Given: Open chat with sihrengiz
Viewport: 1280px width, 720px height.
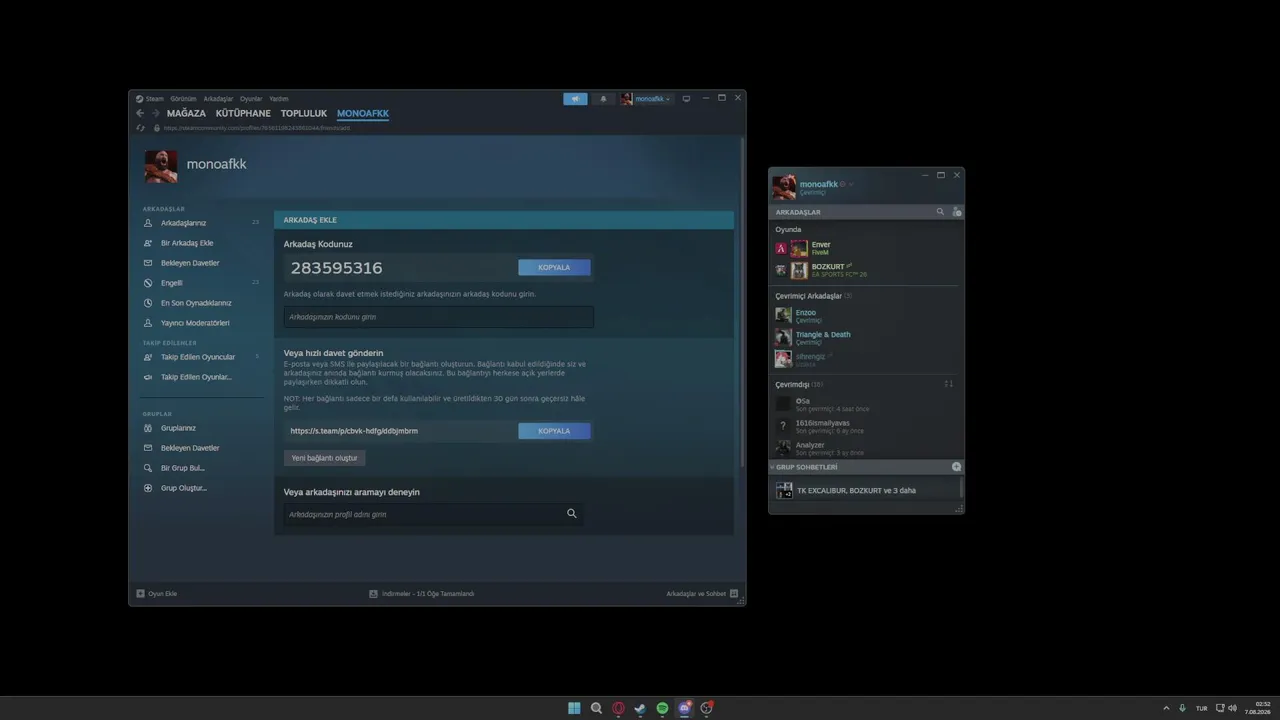Looking at the screenshot, I should [x=866, y=360].
